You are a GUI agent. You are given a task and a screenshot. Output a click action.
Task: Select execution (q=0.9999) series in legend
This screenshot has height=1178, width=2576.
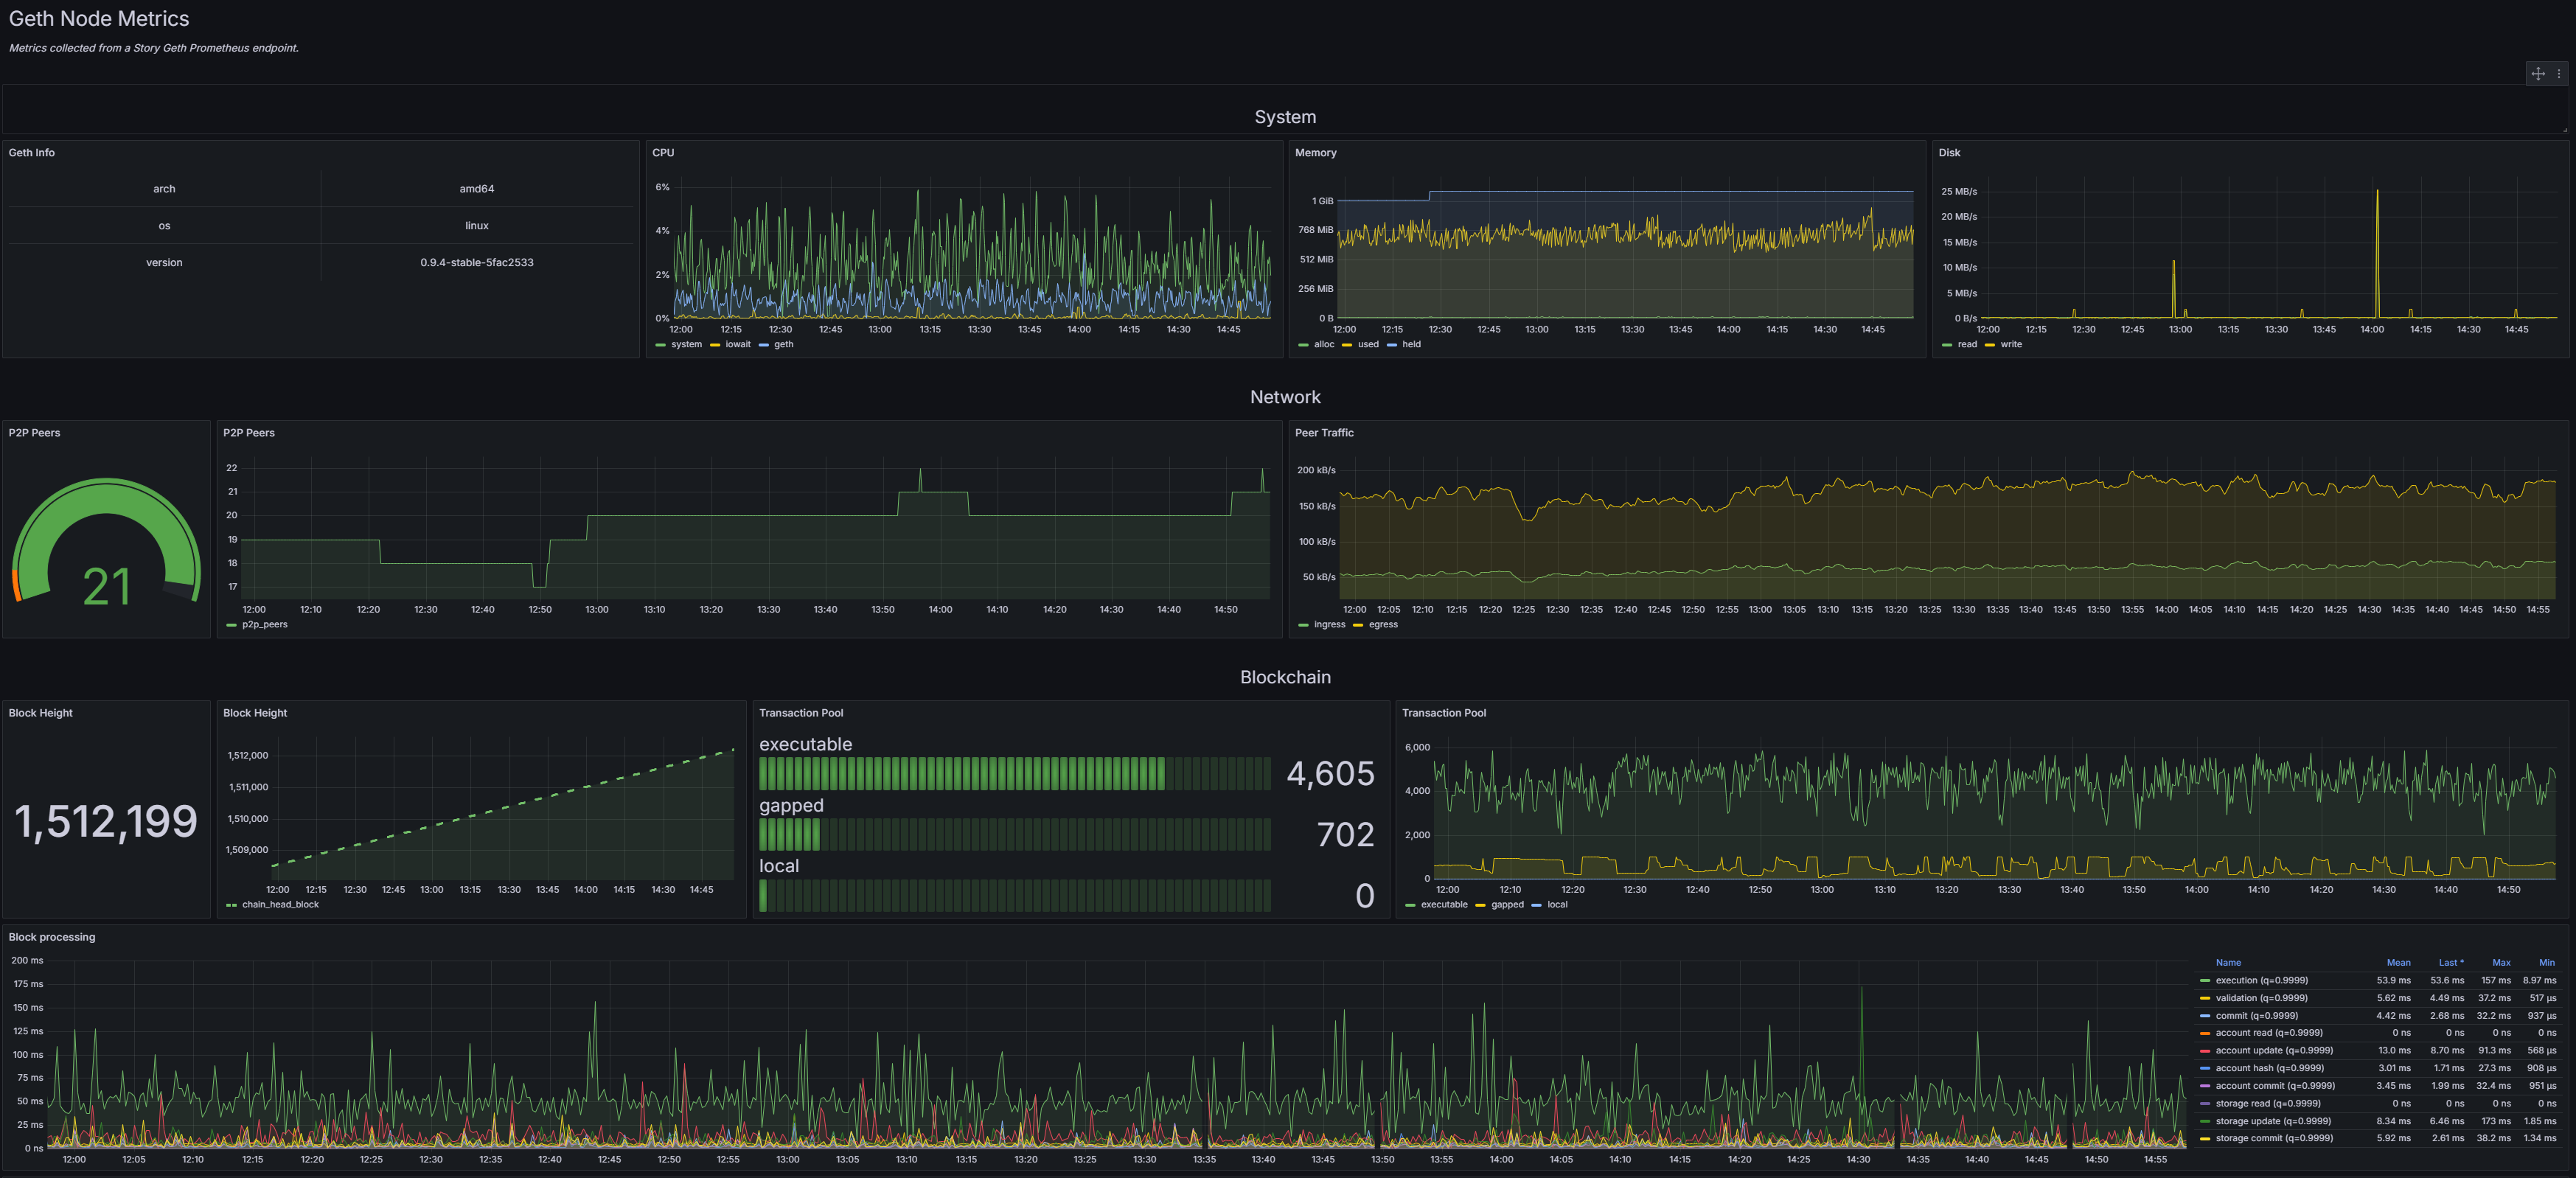(x=2261, y=981)
